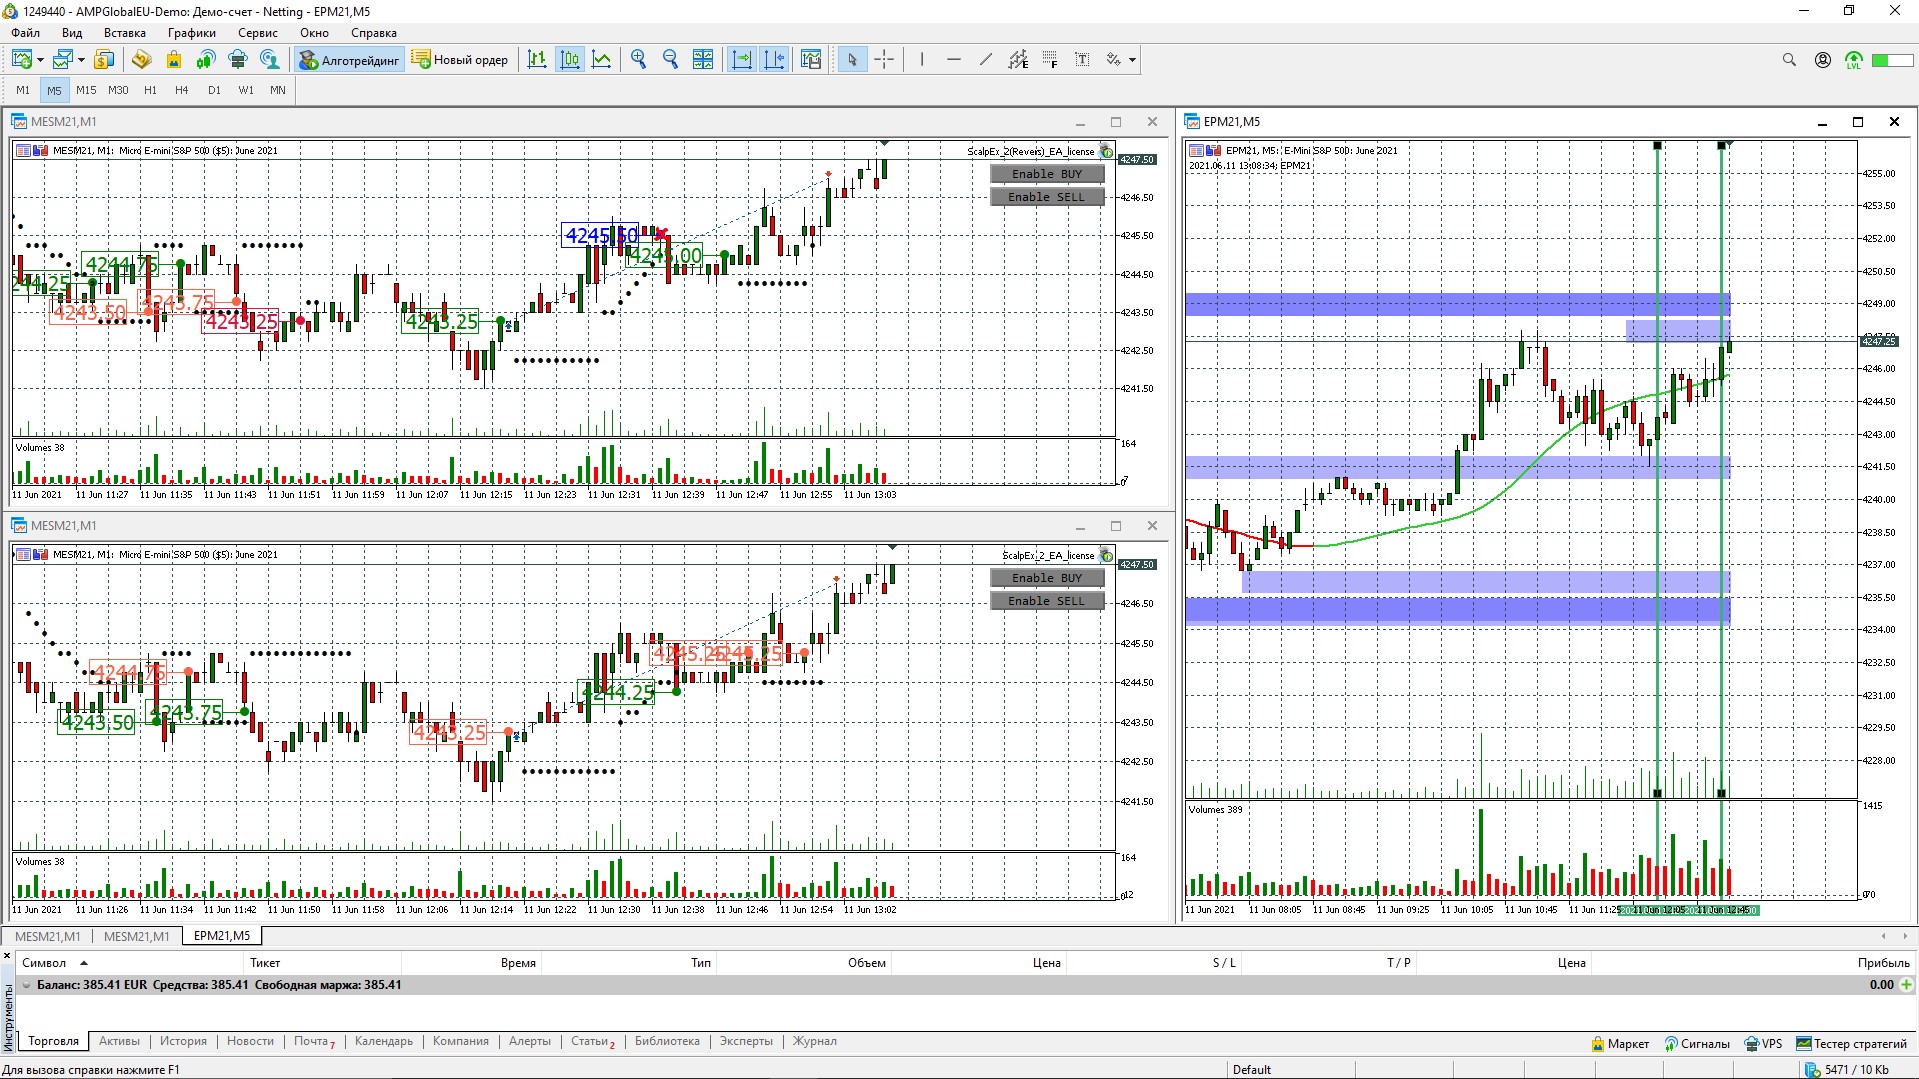Screen dimensions: 1919x1079
Task: Open the Графики menu
Action: (x=192, y=33)
